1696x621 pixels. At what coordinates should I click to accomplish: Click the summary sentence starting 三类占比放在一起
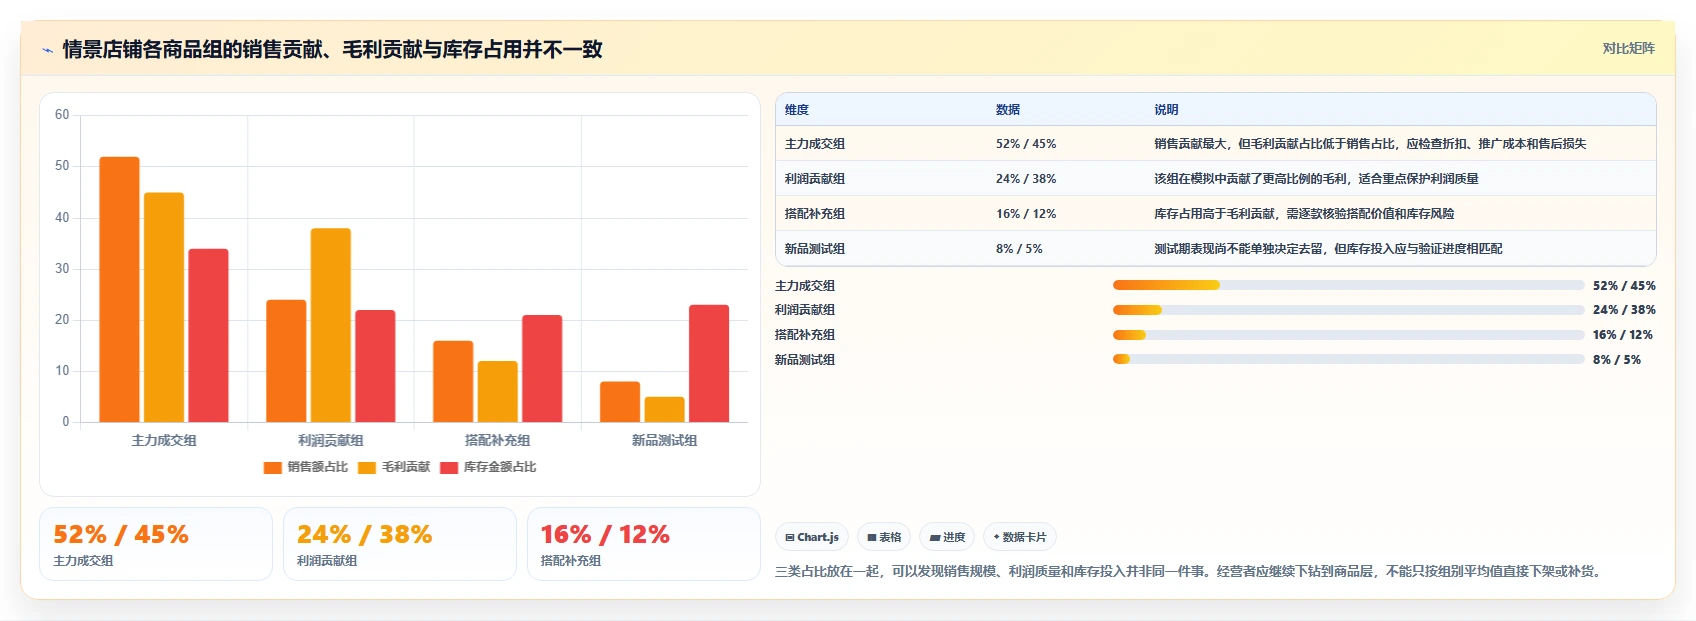click(1190, 572)
